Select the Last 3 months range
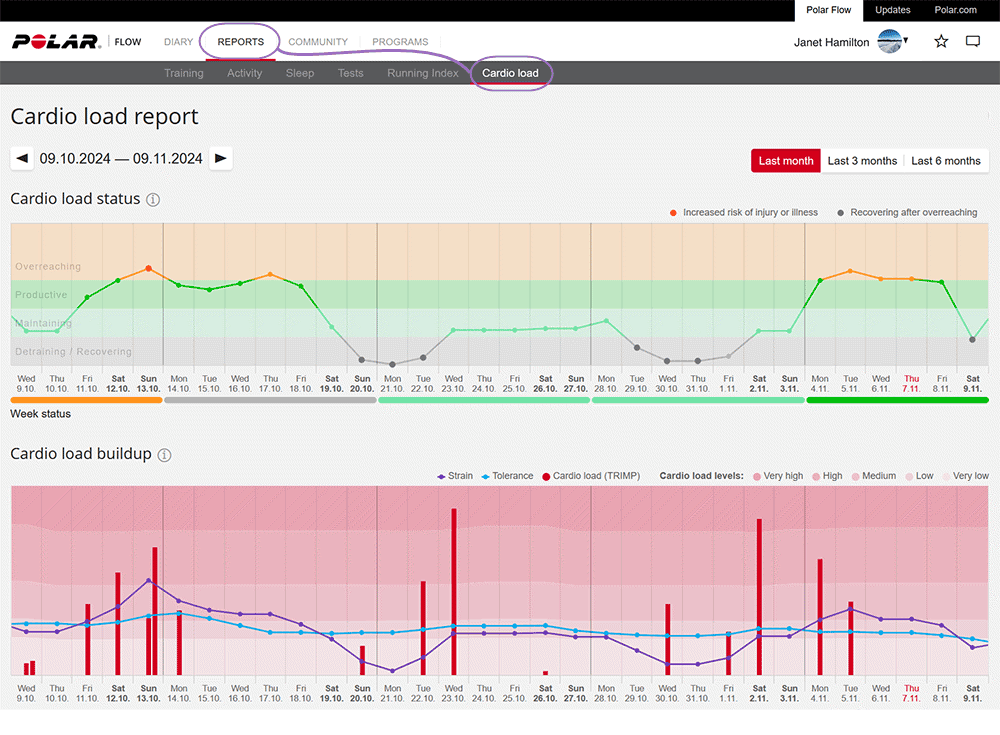 click(x=862, y=161)
